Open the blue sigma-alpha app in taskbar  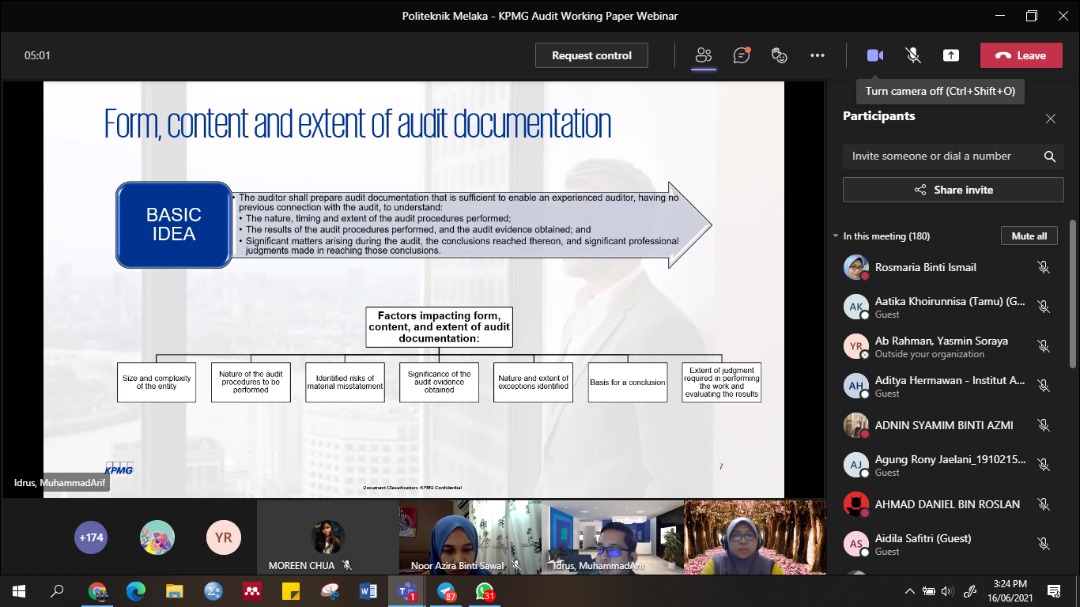coord(213,591)
